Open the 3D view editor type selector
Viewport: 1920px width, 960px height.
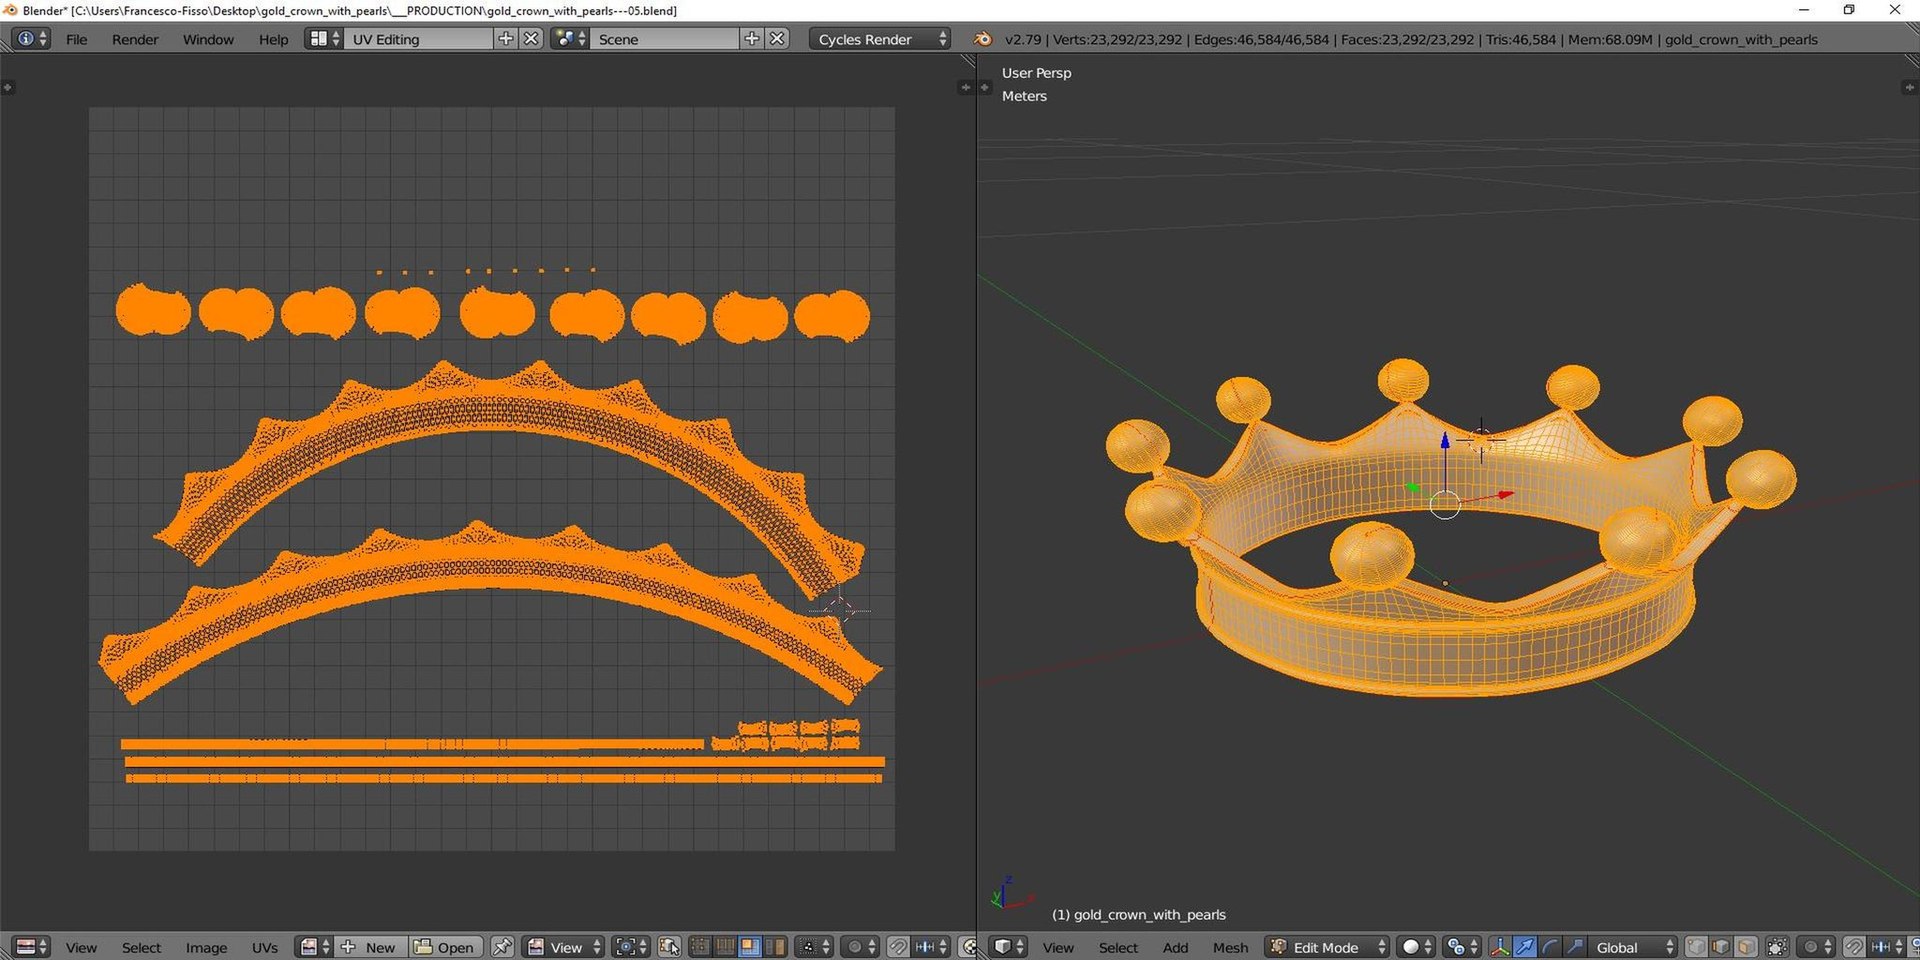[x=1008, y=947]
